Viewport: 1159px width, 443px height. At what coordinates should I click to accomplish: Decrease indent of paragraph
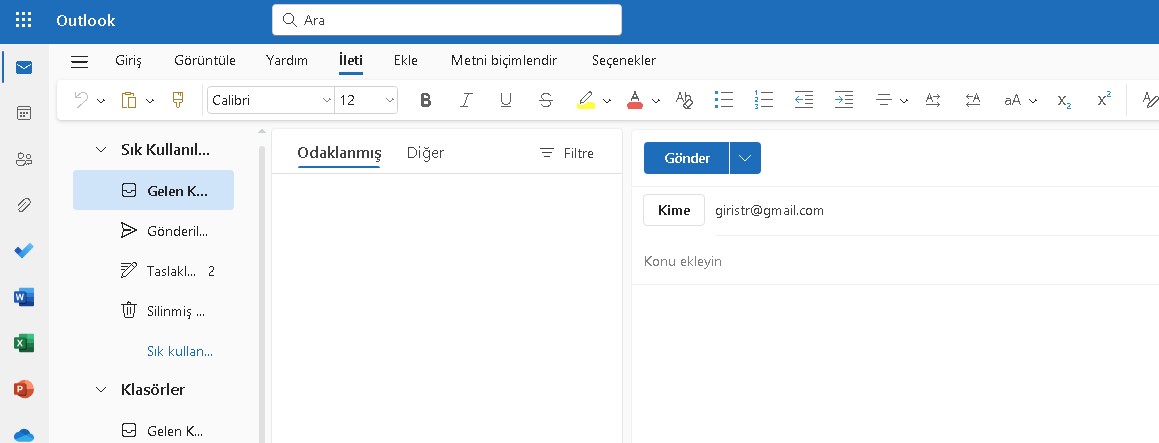coord(803,100)
